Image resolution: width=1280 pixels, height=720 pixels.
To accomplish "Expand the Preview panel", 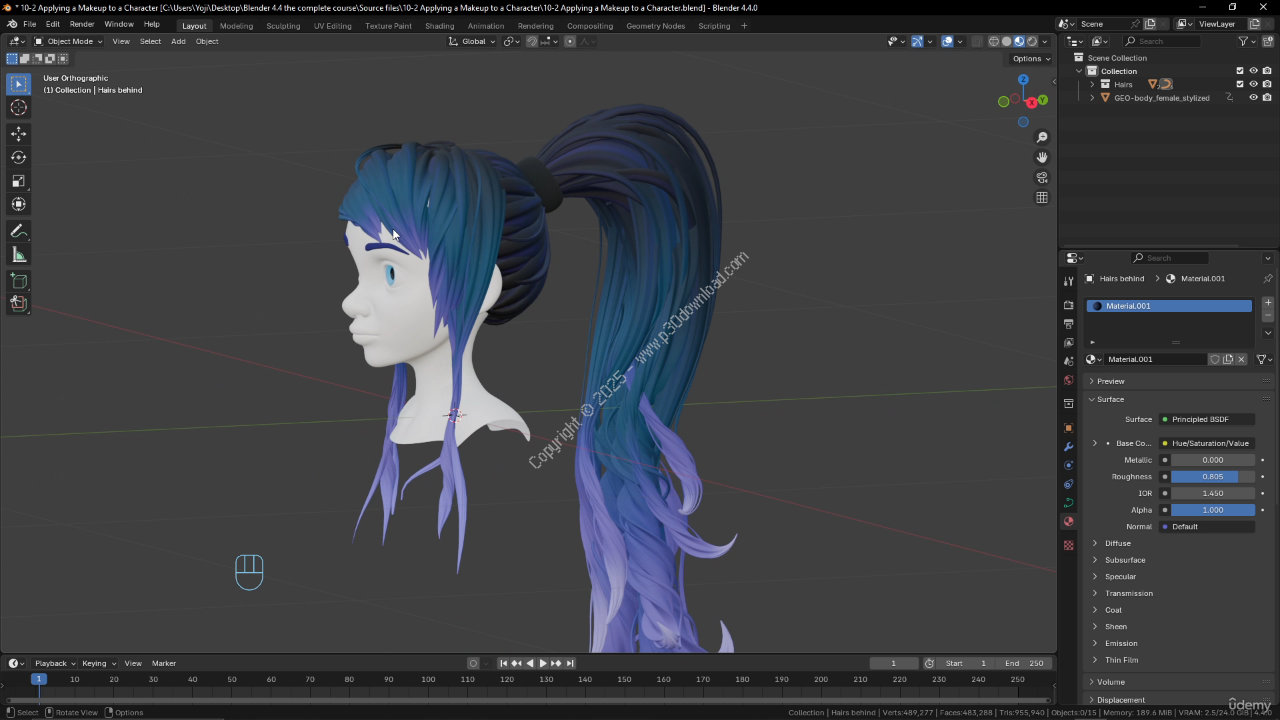I will click(1178, 381).
